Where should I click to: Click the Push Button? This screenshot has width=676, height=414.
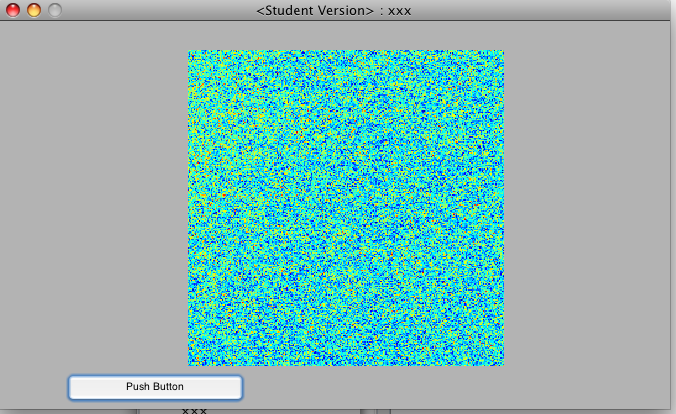155,387
